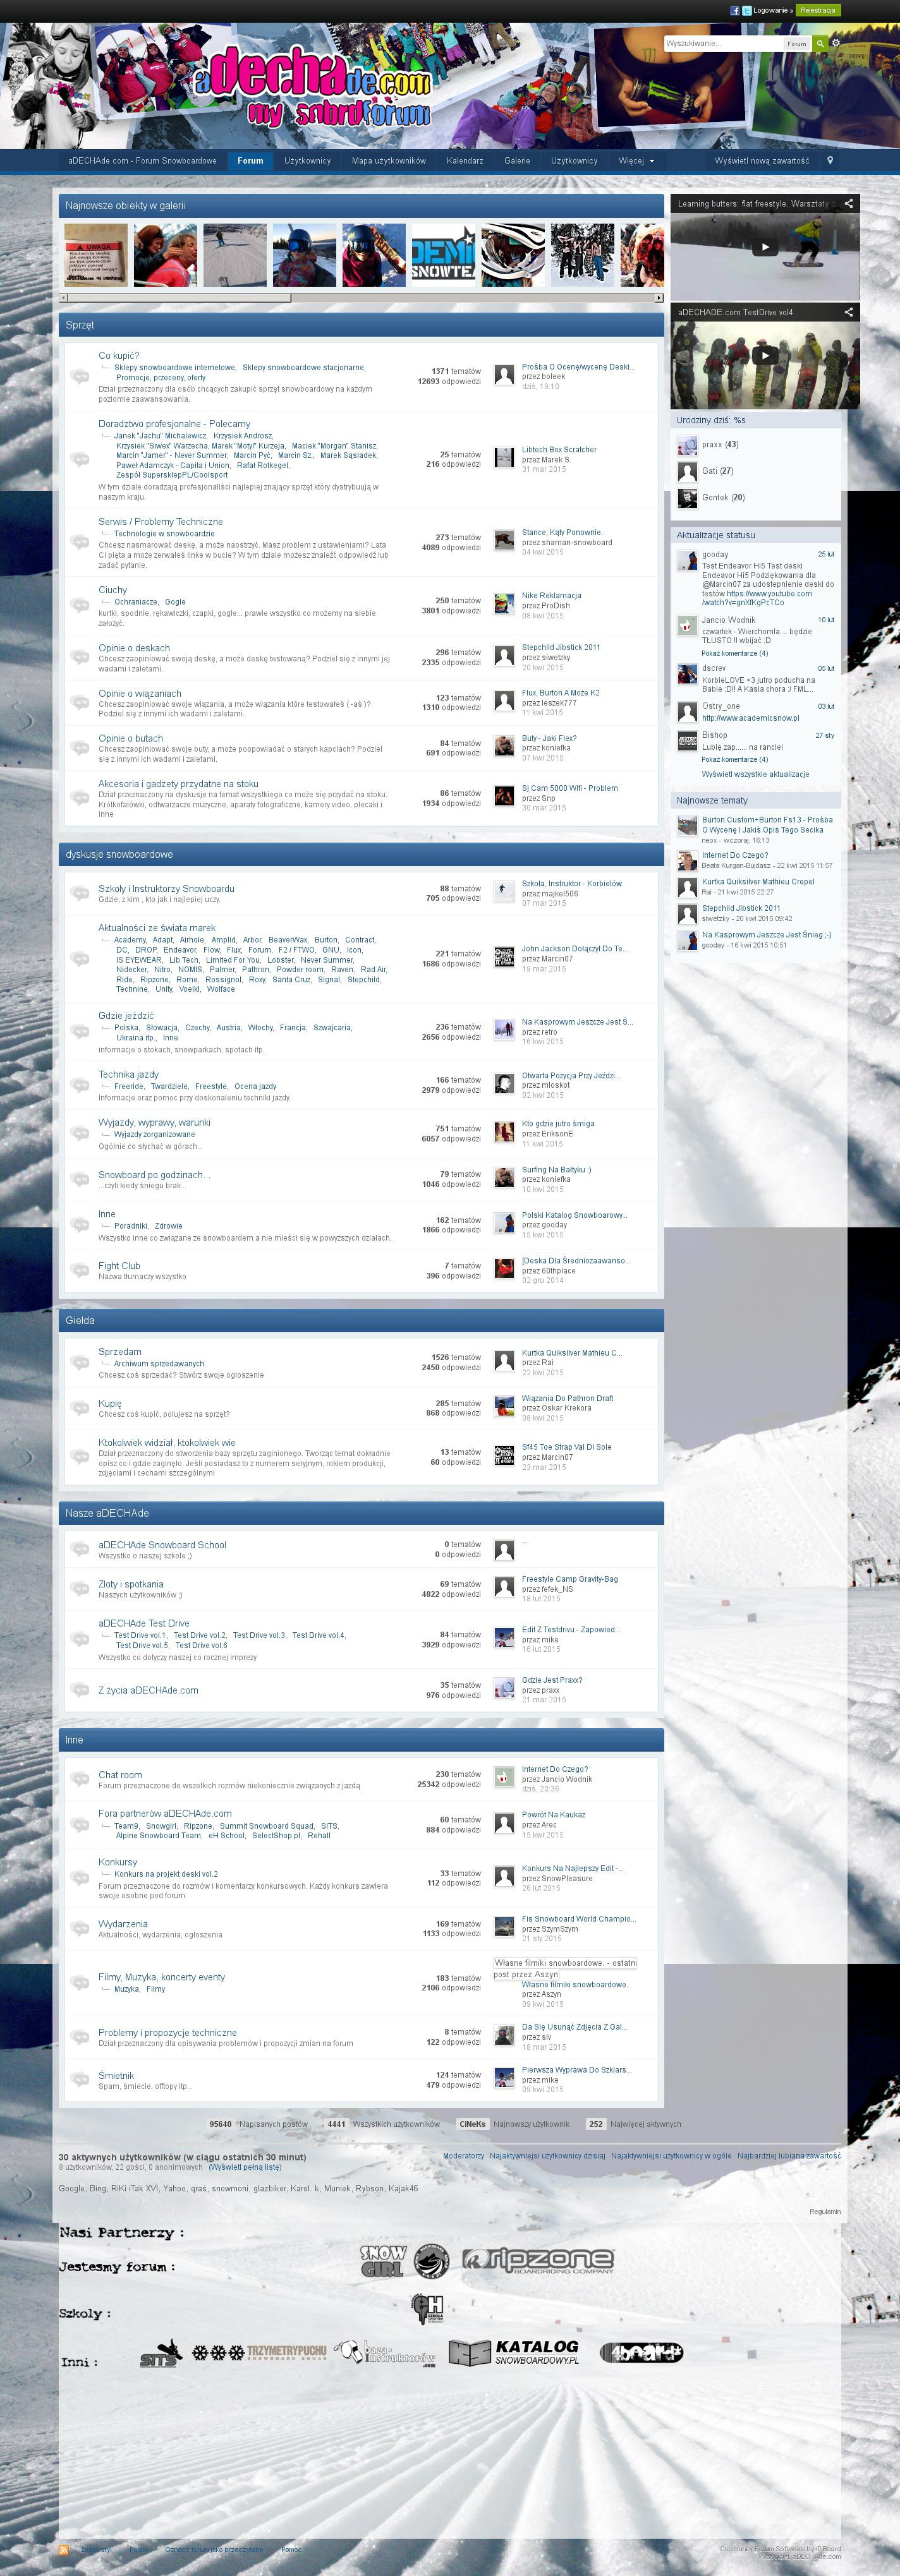This screenshot has height=2576, width=900.
Task: Click the Logowanie link
Action: 772,10
